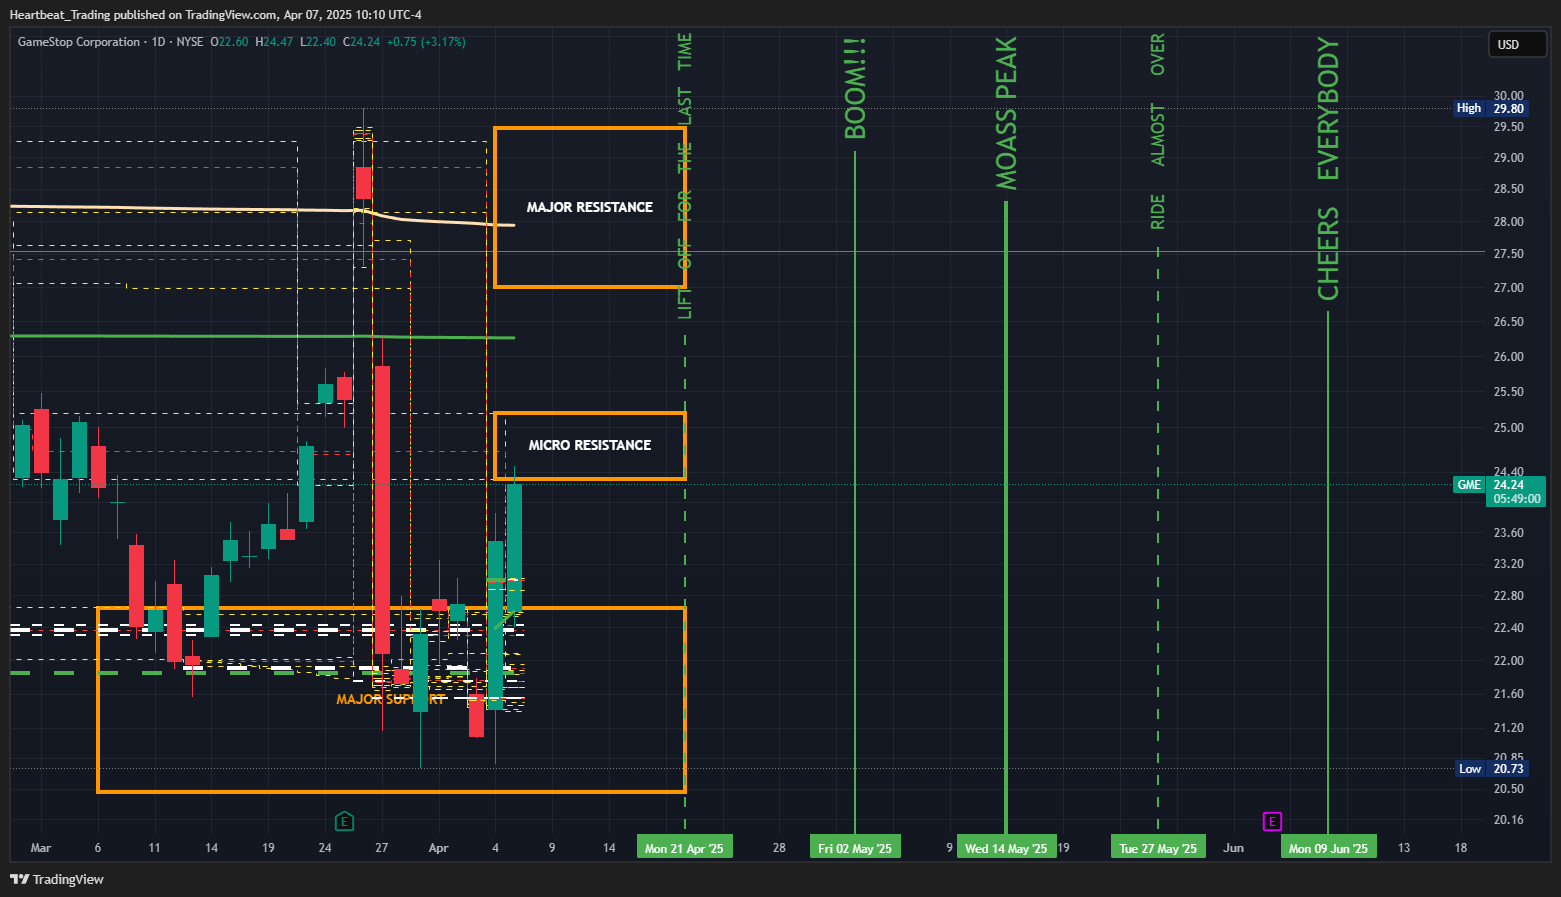Image resolution: width=1561 pixels, height=897 pixels.
Task: Click the 1D interval label in legend
Action: [158, 42]
